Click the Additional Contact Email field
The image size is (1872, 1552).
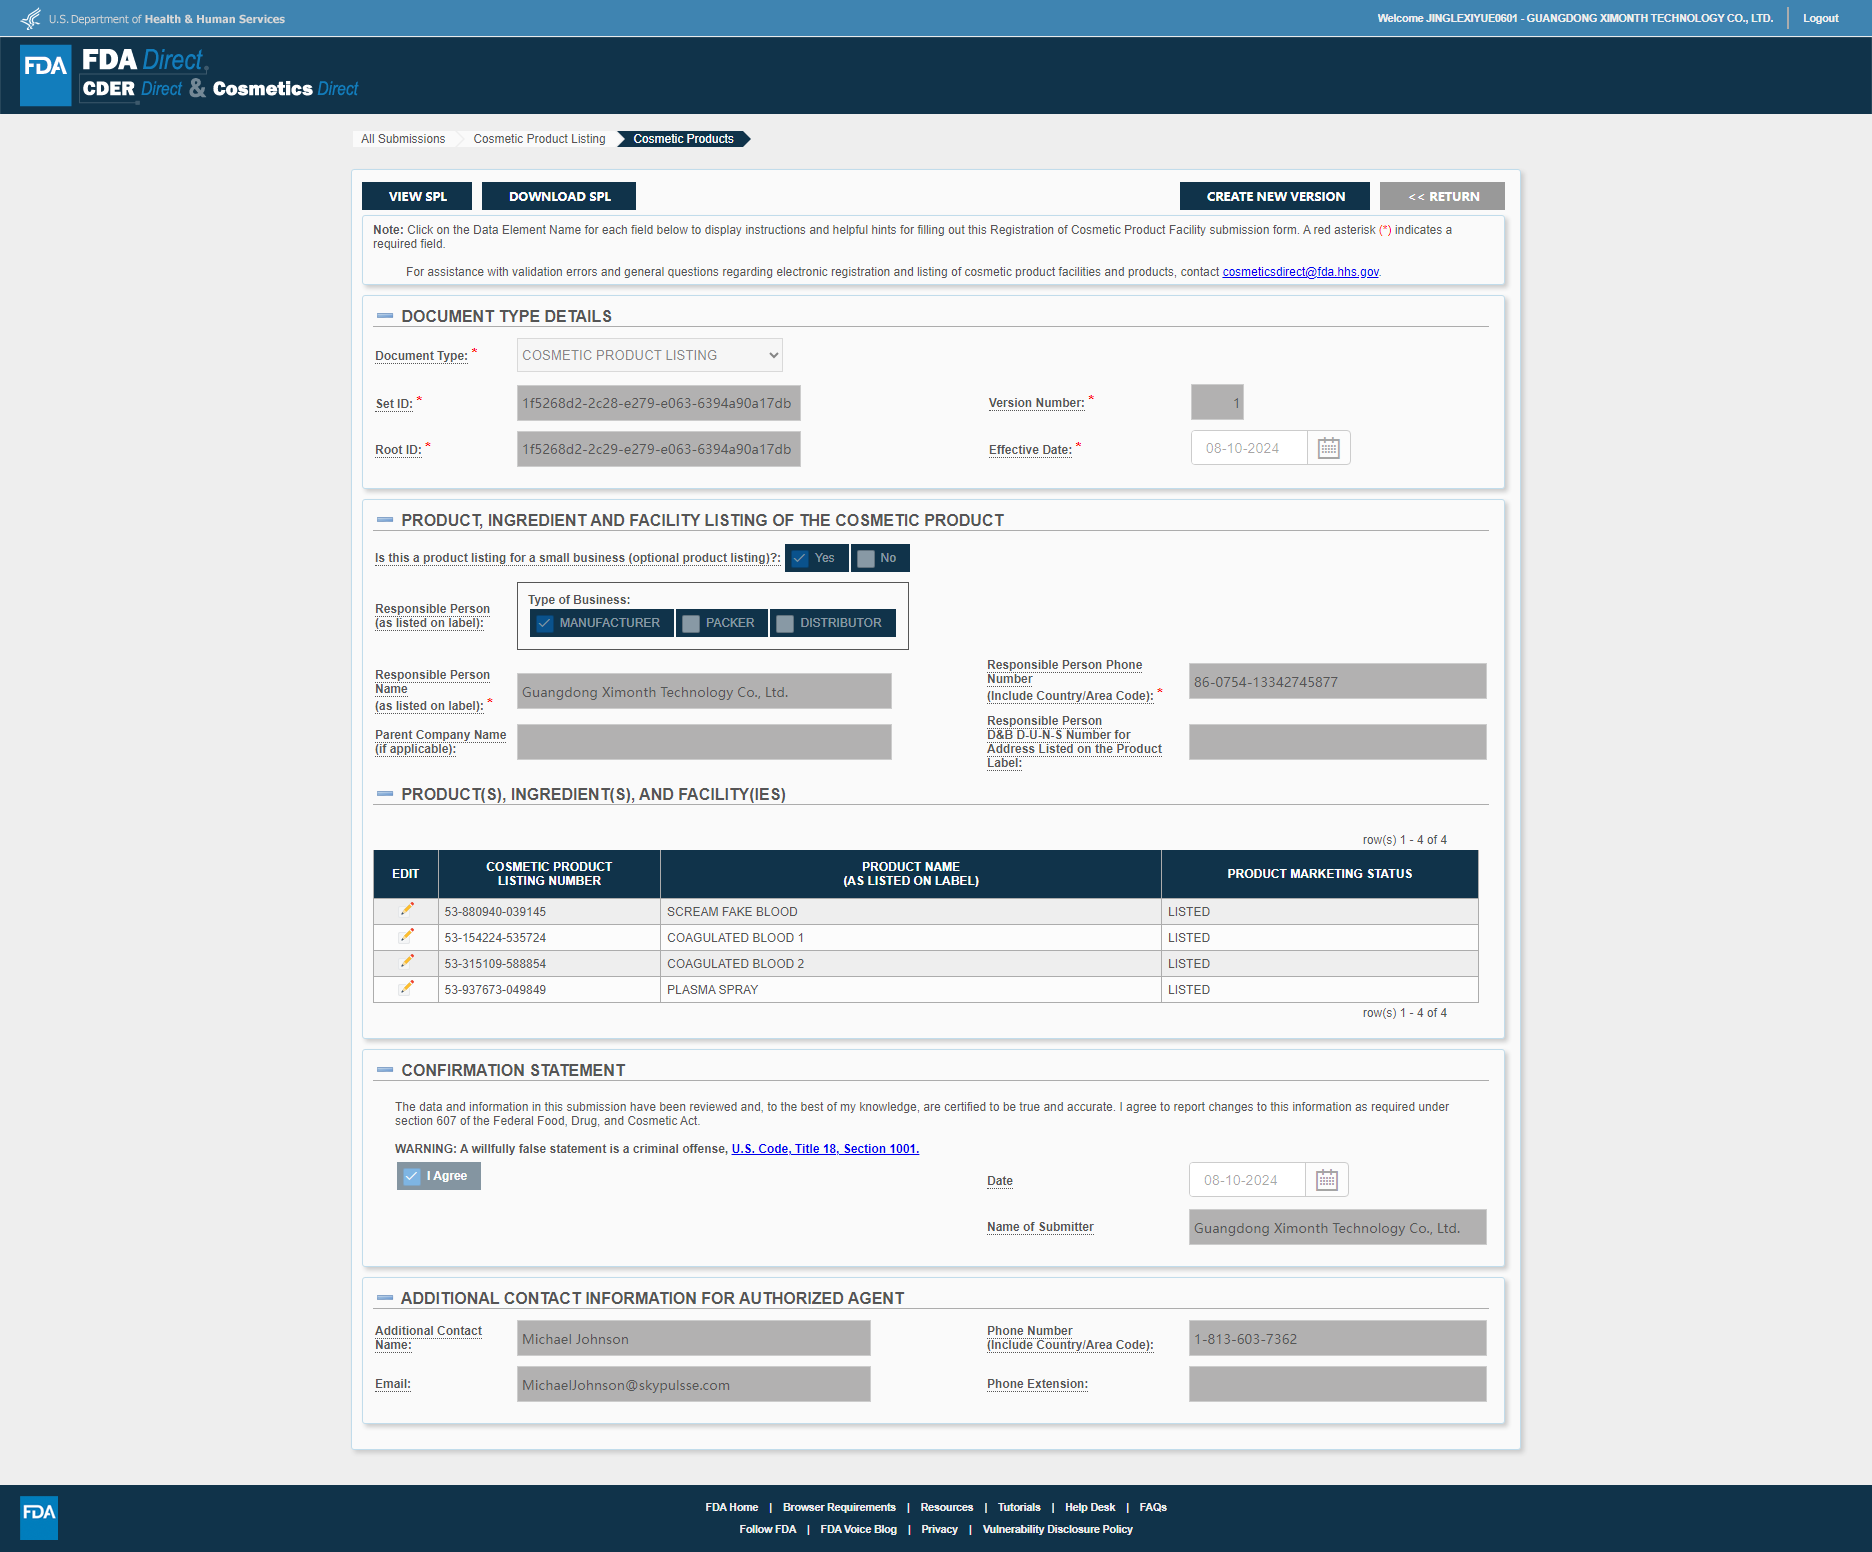coord(693,1384)
